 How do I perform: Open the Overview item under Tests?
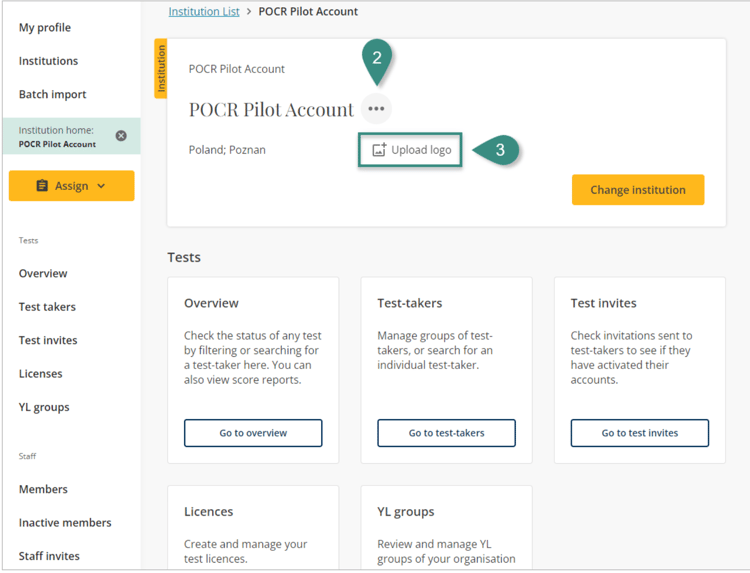(x=43, y=273)
